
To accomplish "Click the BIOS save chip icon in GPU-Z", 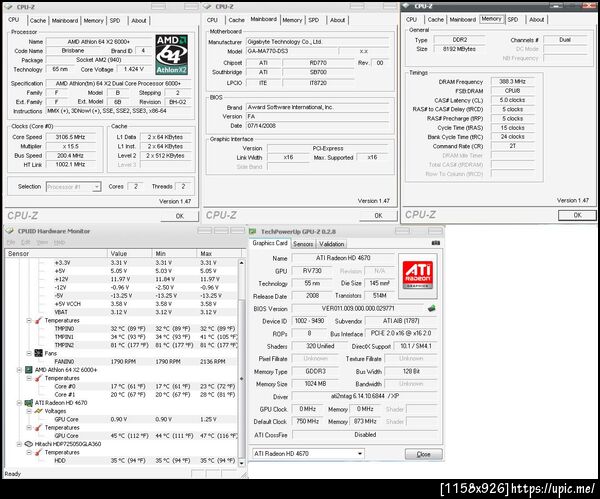I will coord(432,308).
